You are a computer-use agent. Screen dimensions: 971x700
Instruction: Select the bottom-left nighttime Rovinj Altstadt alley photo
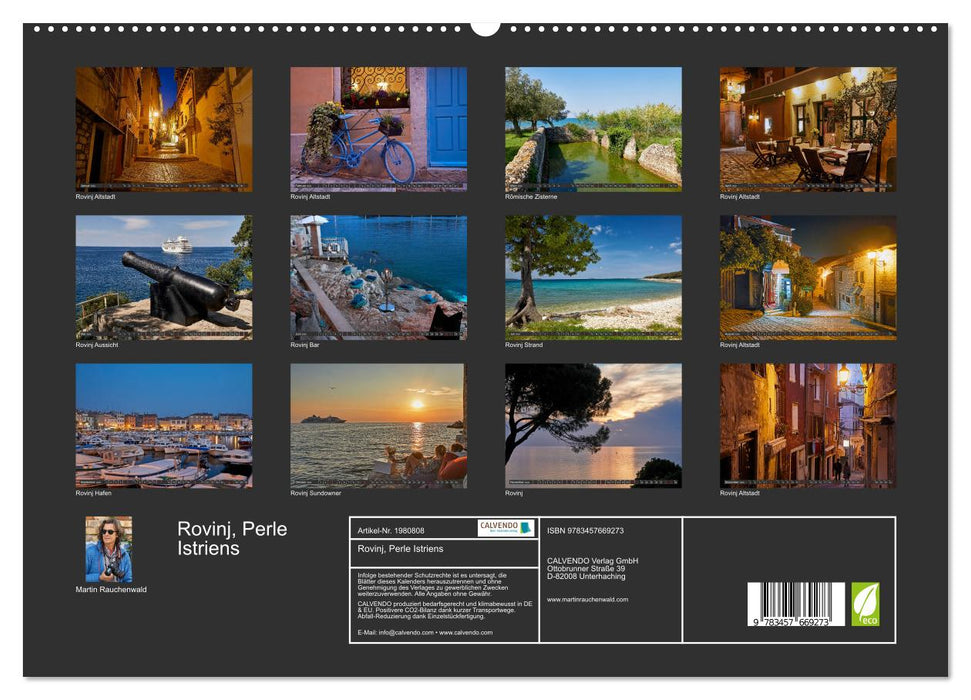point(165,125)
